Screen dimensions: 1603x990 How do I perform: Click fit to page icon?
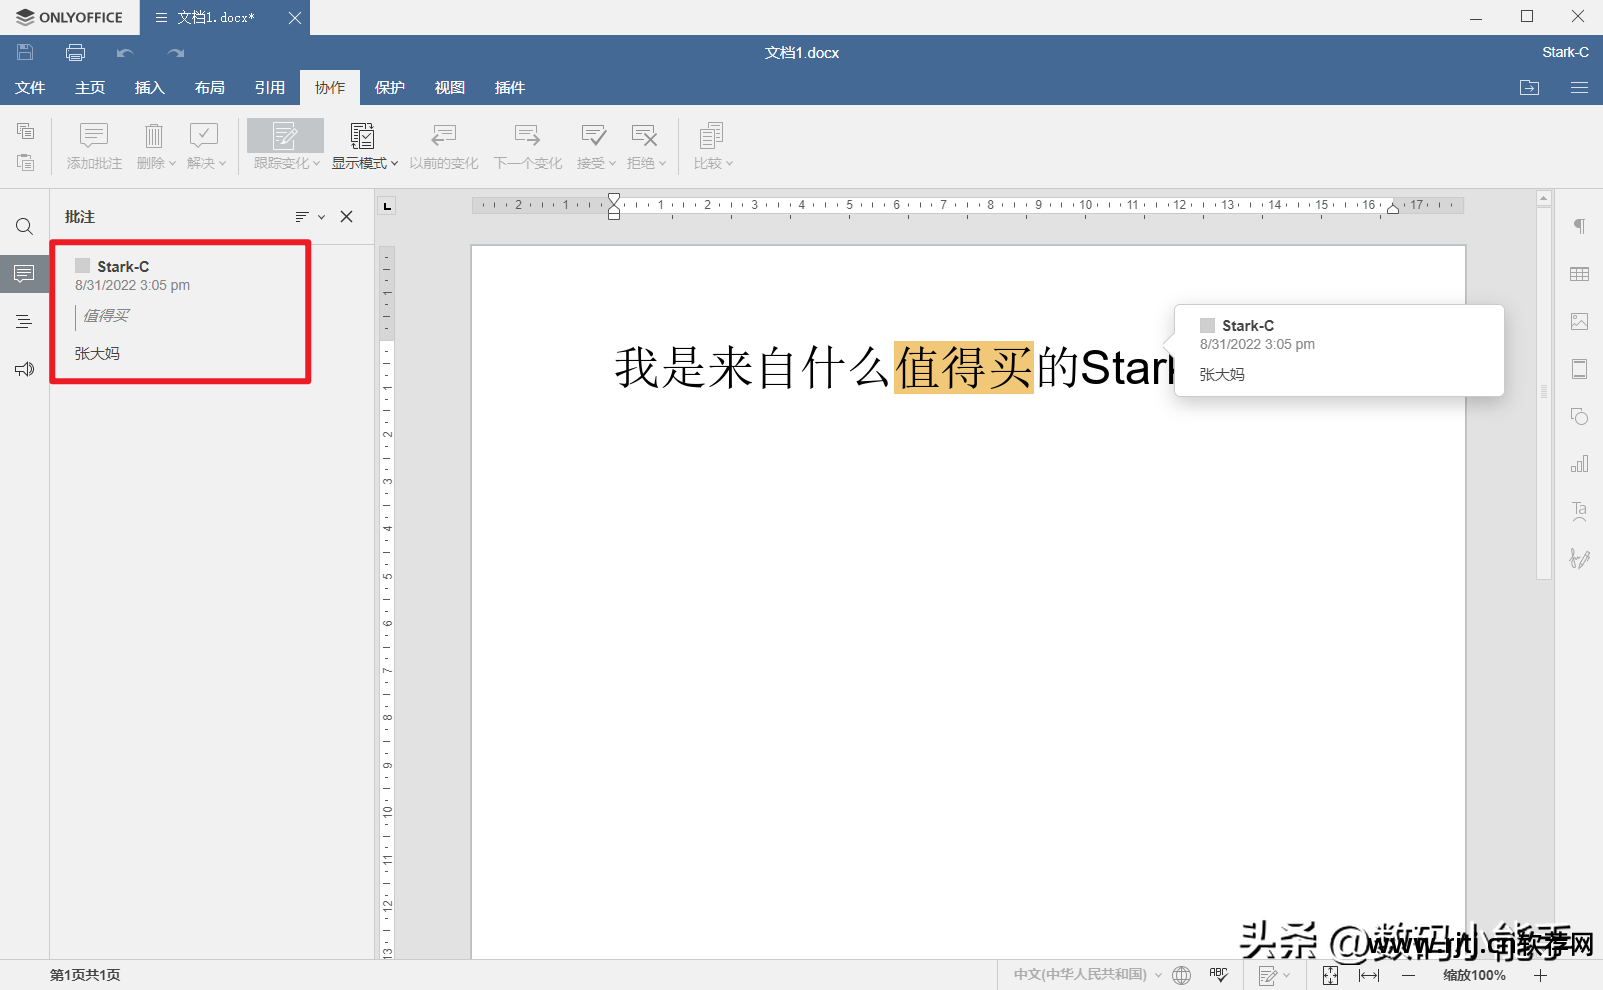coord(1330,975)
